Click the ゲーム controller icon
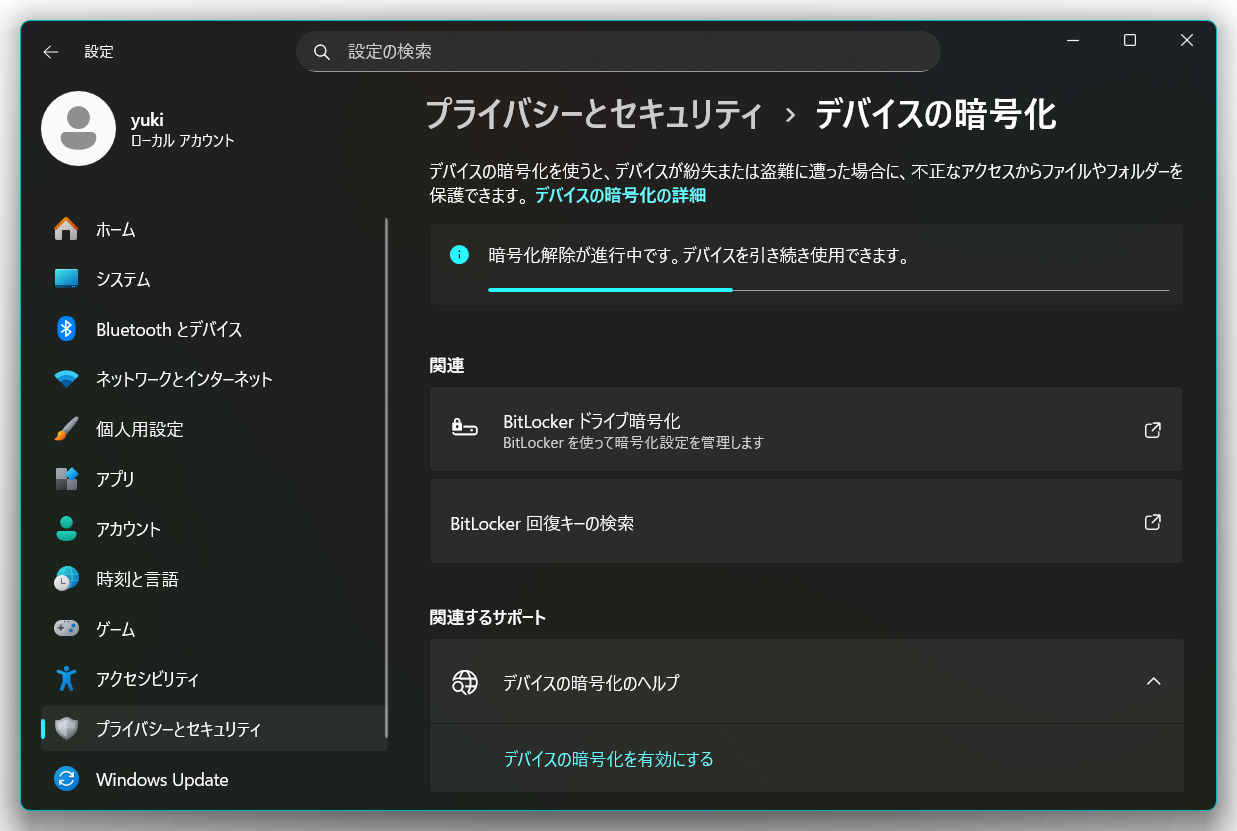1237x831 pixels. click(66, 629)
